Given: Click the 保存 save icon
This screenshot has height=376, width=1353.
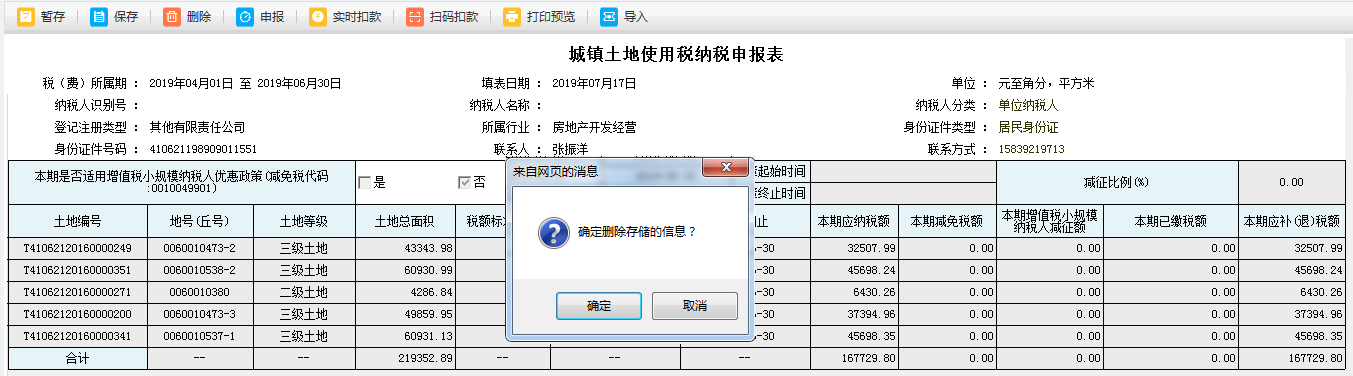Looking at the screenshot, I should coord(99,17).
